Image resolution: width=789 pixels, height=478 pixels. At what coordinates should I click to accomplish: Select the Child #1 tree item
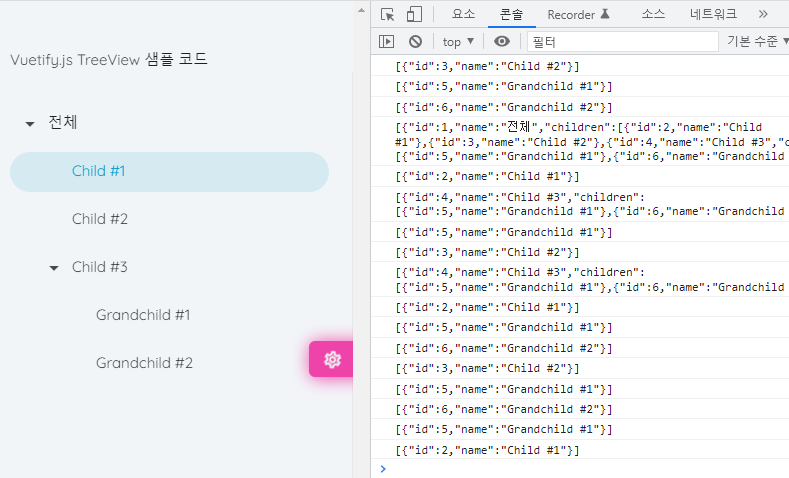click(98, 171)
